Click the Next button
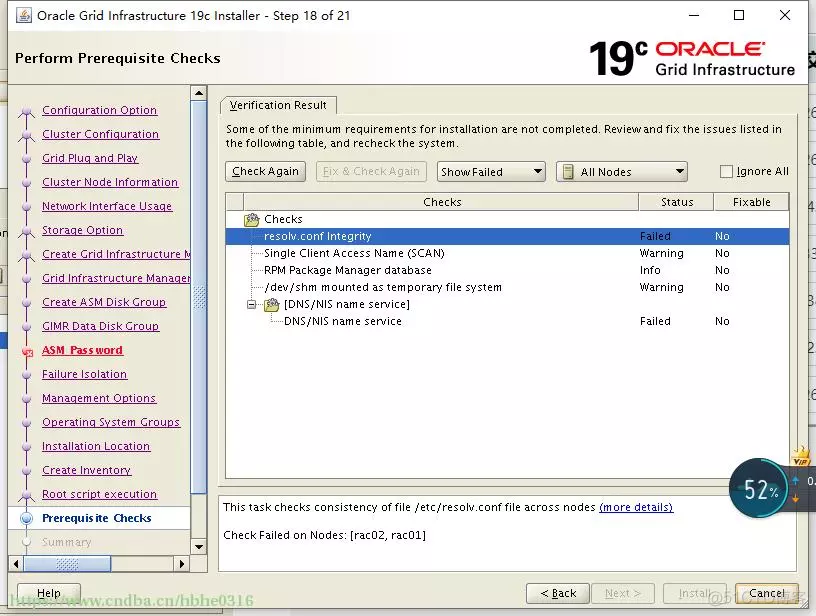This screenshot has height=616, width=816. tap(622, 593)
